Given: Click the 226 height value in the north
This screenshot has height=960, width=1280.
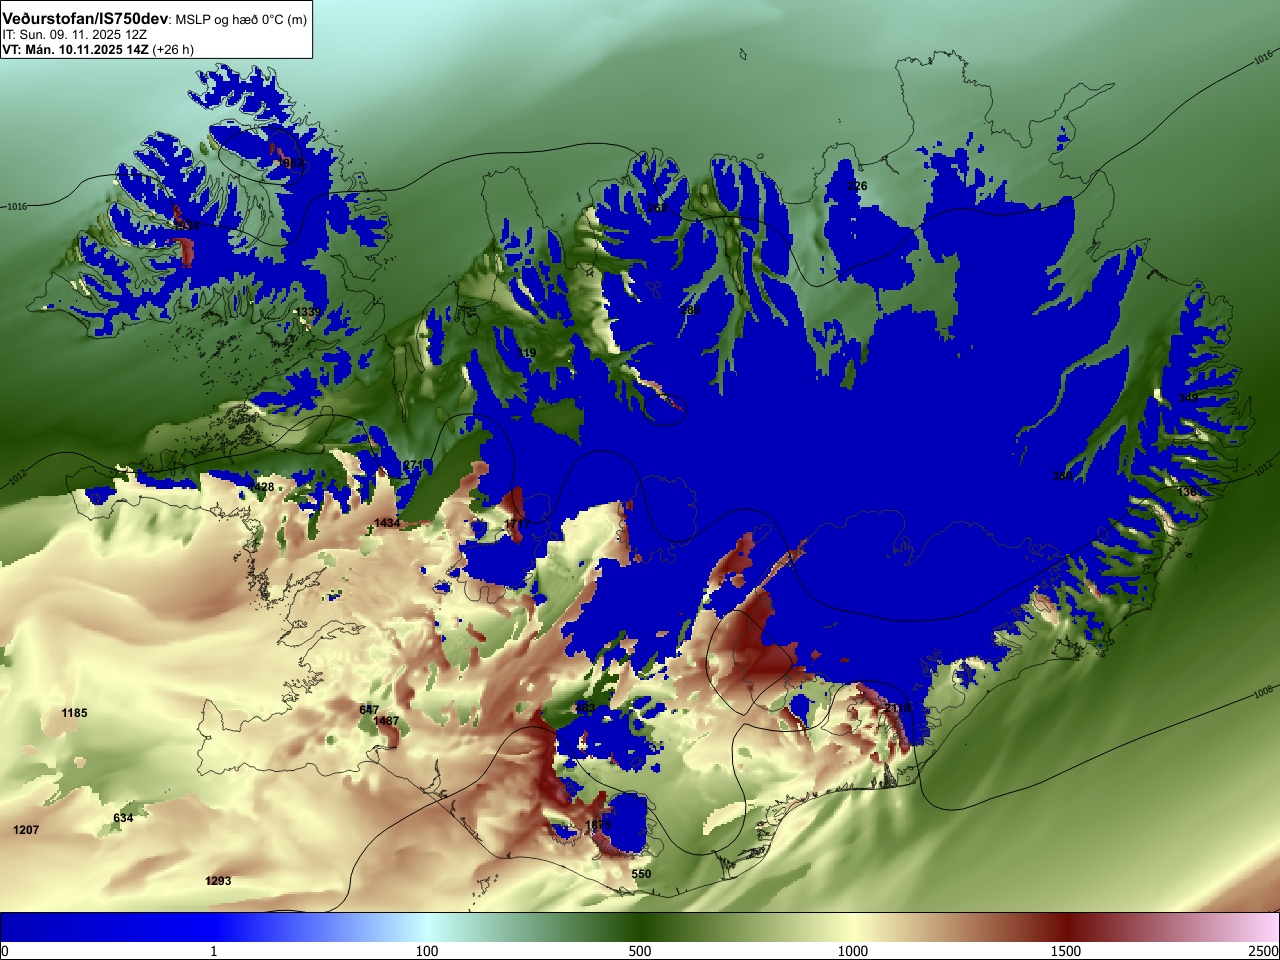Looking at the screenshot, I should coord(857,186).
